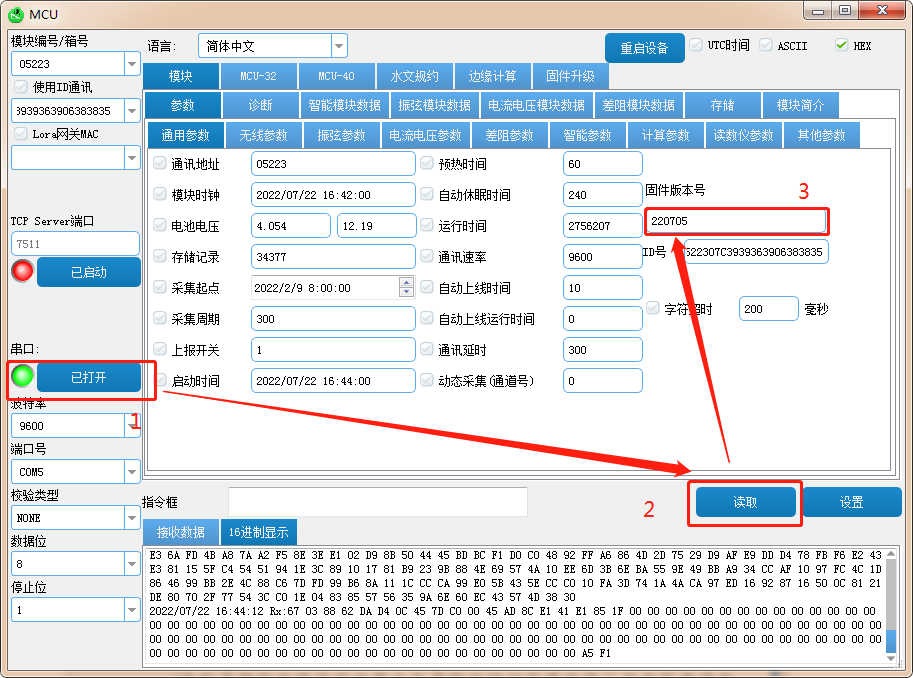Open the 校验类型 NONE dropdown
The height and width of the screenshot is (678, 913).
(x=132, y=517)
